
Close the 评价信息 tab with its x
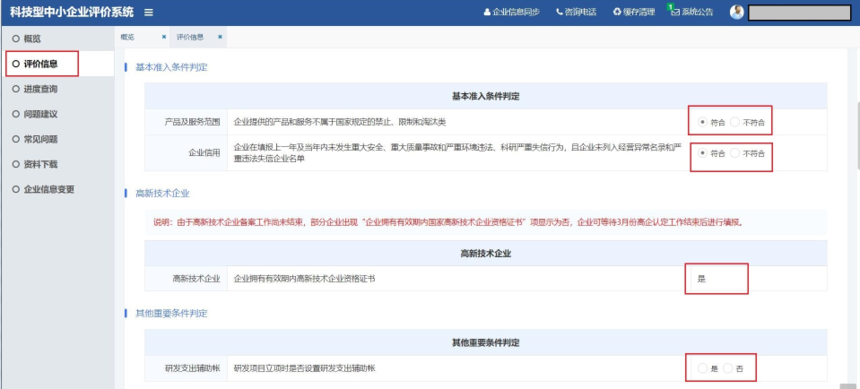(220, 37)
